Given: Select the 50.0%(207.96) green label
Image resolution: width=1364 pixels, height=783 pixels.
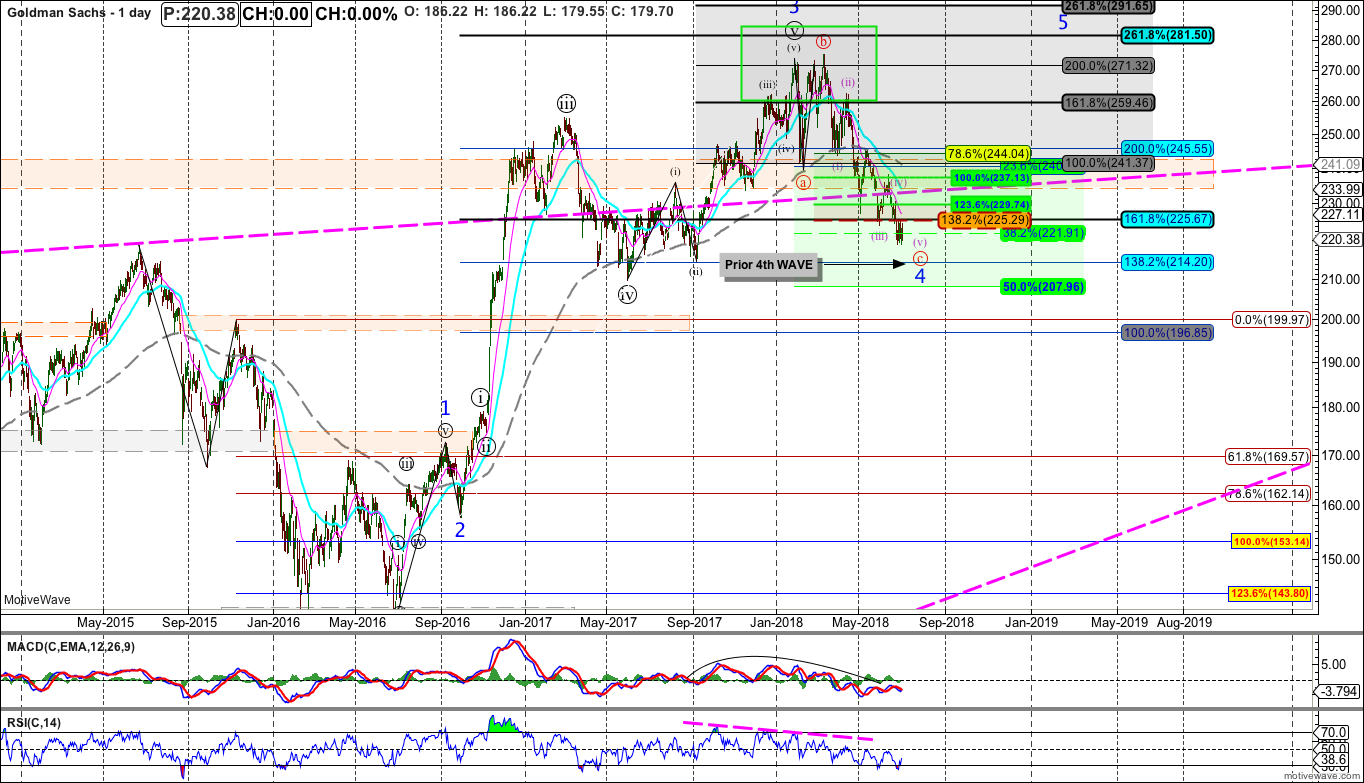Looking at the screenshot, I should click(1043, 286).
